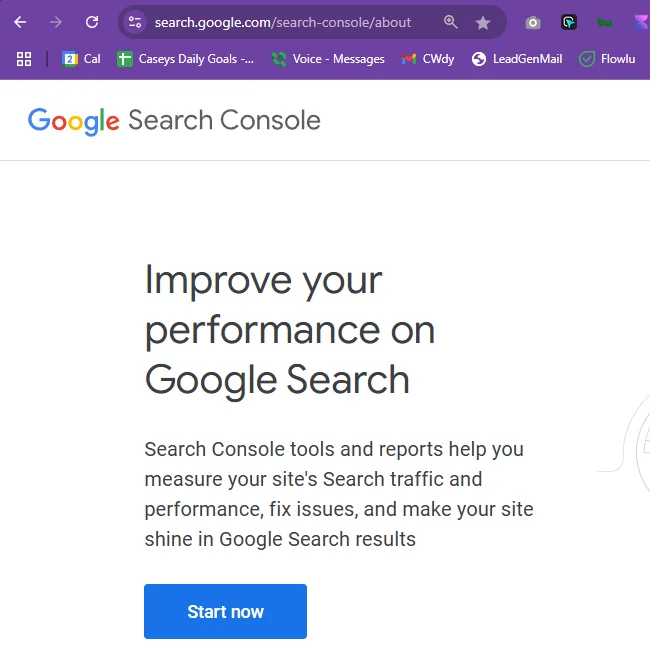The width and height of the screenshot is (650, 665).
Task: Click the Google Search Console logo
Action: [174, 121]
